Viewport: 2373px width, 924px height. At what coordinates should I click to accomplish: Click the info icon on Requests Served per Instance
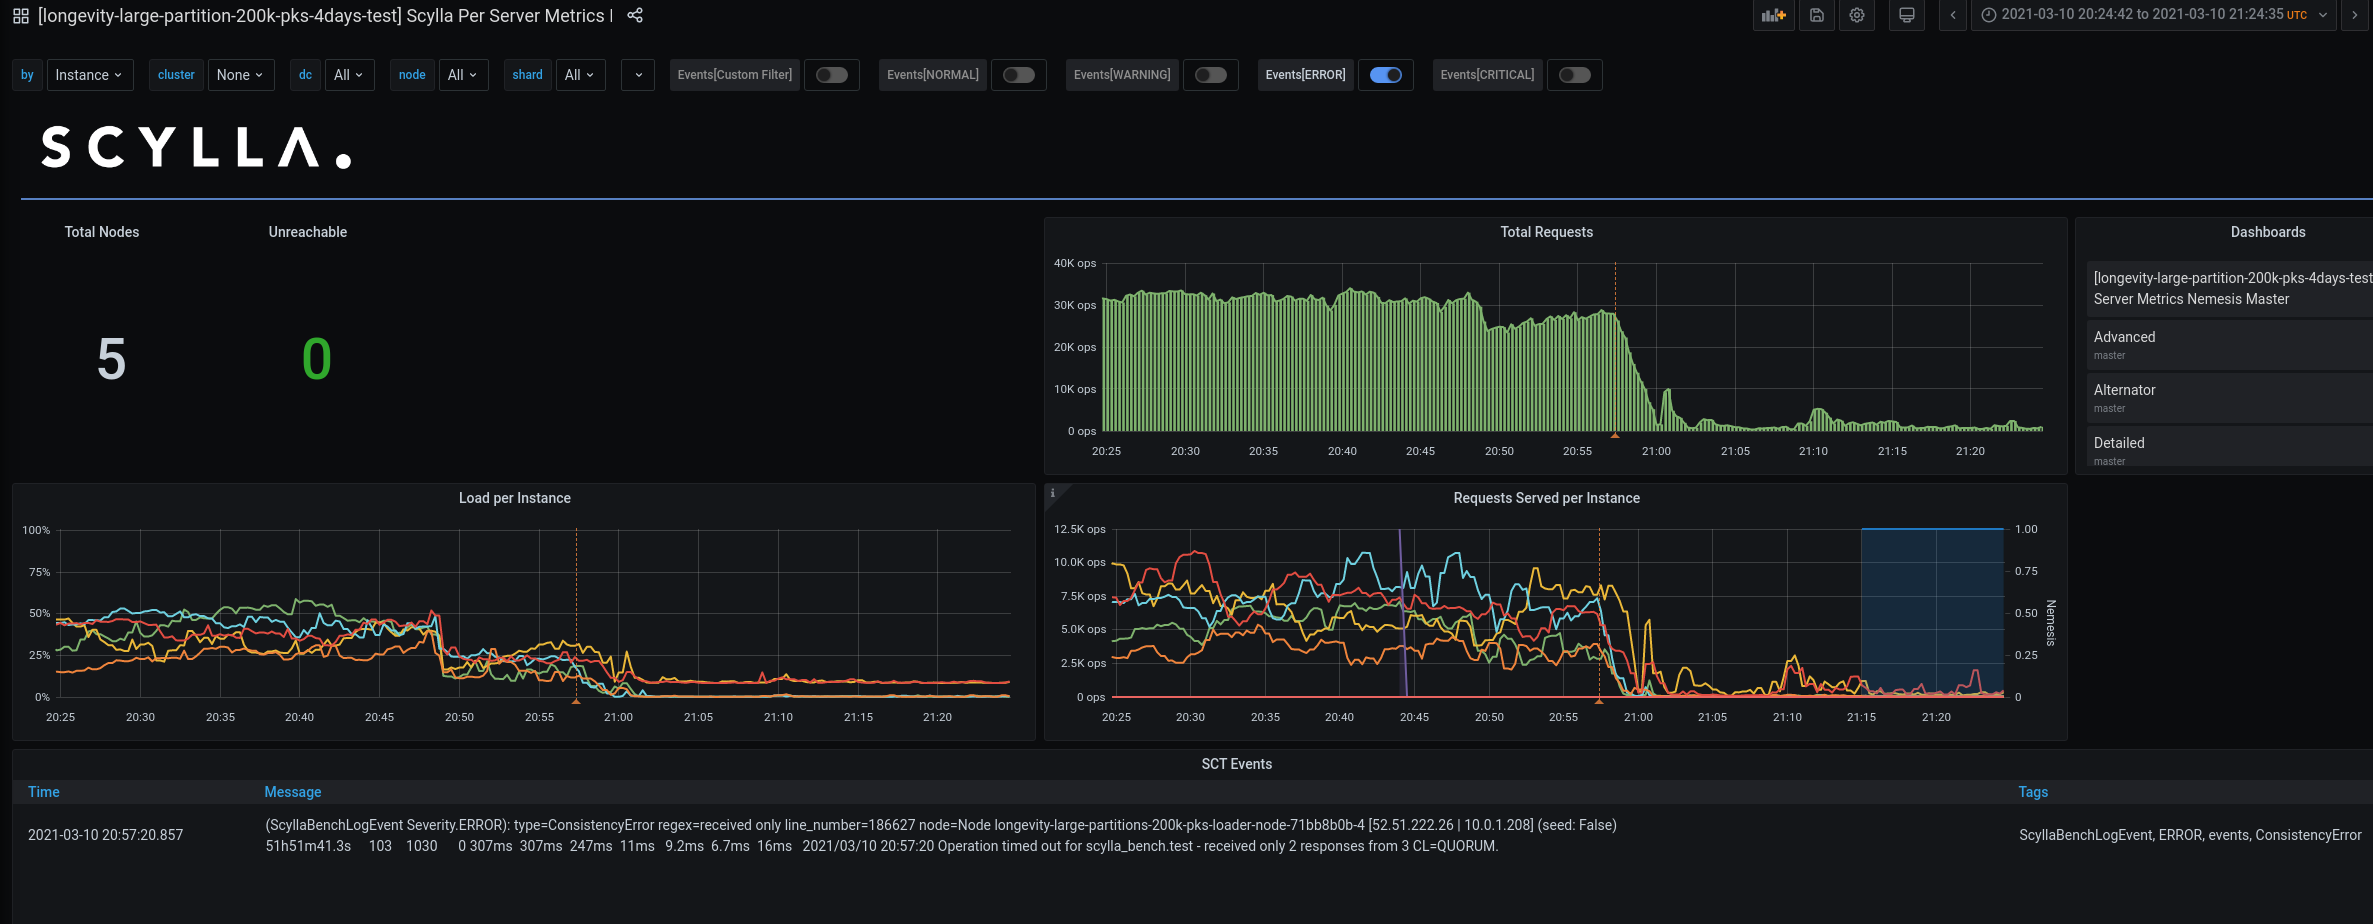[1052, 493]
